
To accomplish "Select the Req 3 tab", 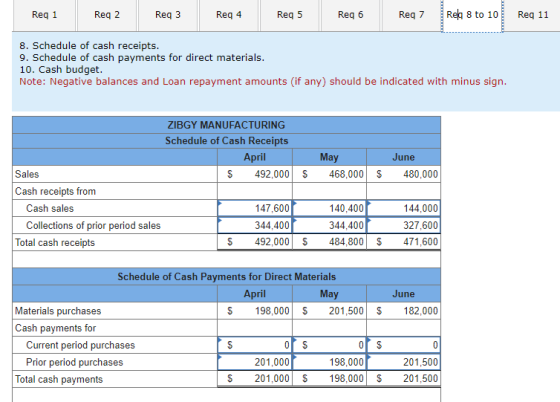I will click(x=168, y=15).
